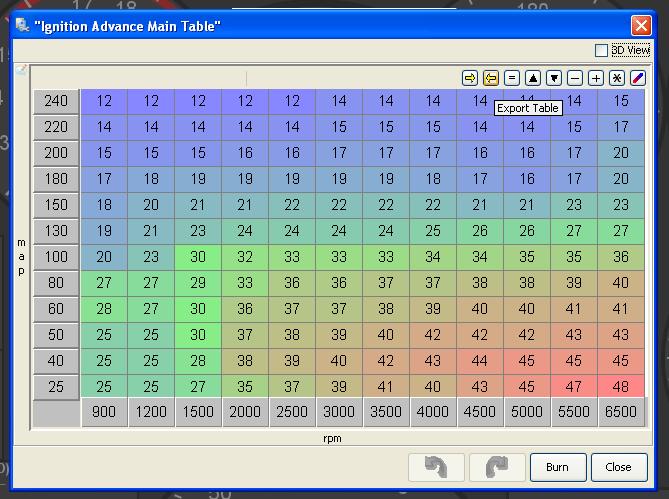Select the 80 map axis bin
The height and width of the screenshot is (499, 669).
click(x=56, y=283)
